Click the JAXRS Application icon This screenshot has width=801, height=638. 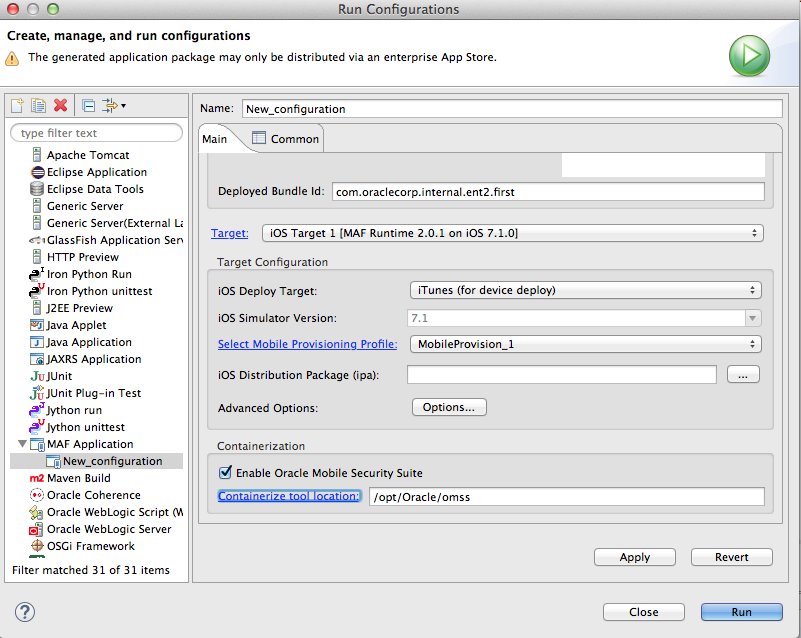pos(37,359)
